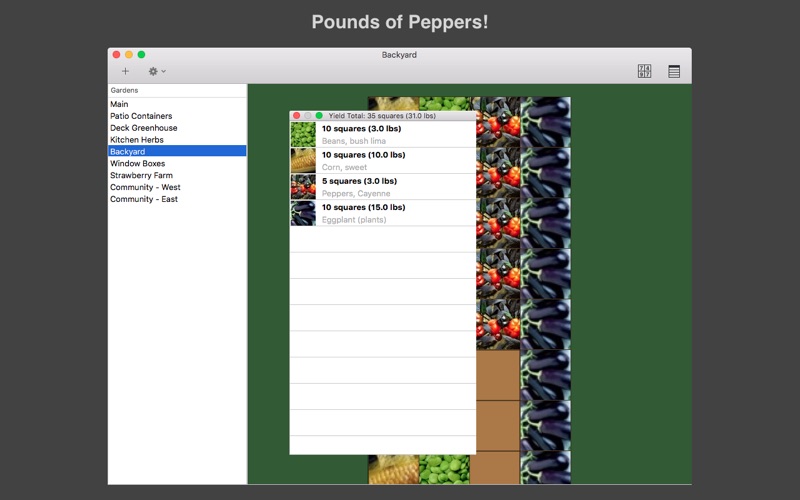This screenshot has height=500, width=800.
Task: Open the gear actions menu
Action: [x=157, y=71]
